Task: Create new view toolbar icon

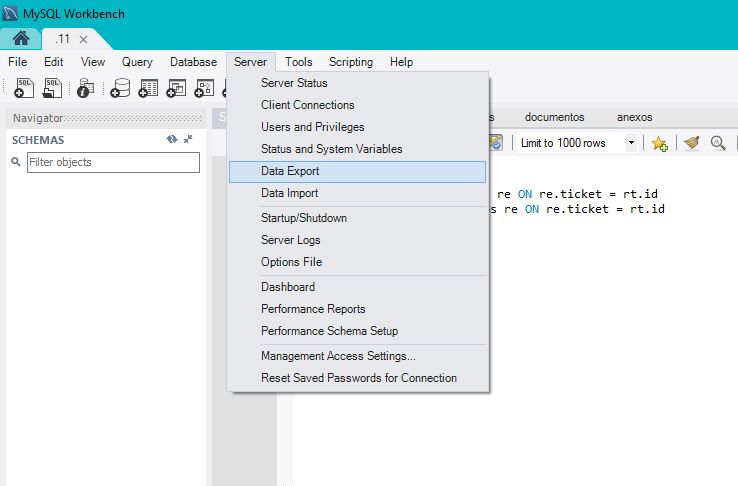Action: 176,88
